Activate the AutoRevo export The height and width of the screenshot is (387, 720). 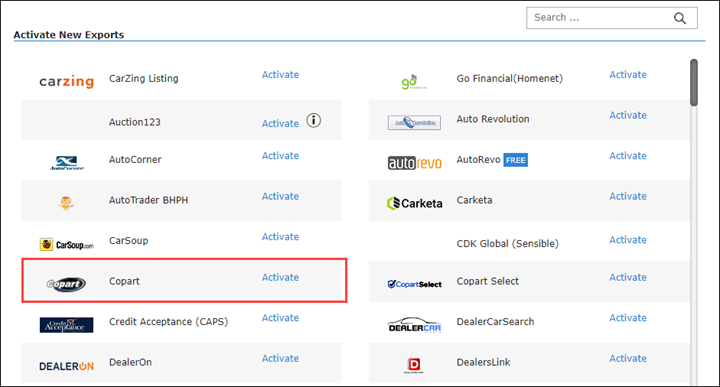(628, 156)
